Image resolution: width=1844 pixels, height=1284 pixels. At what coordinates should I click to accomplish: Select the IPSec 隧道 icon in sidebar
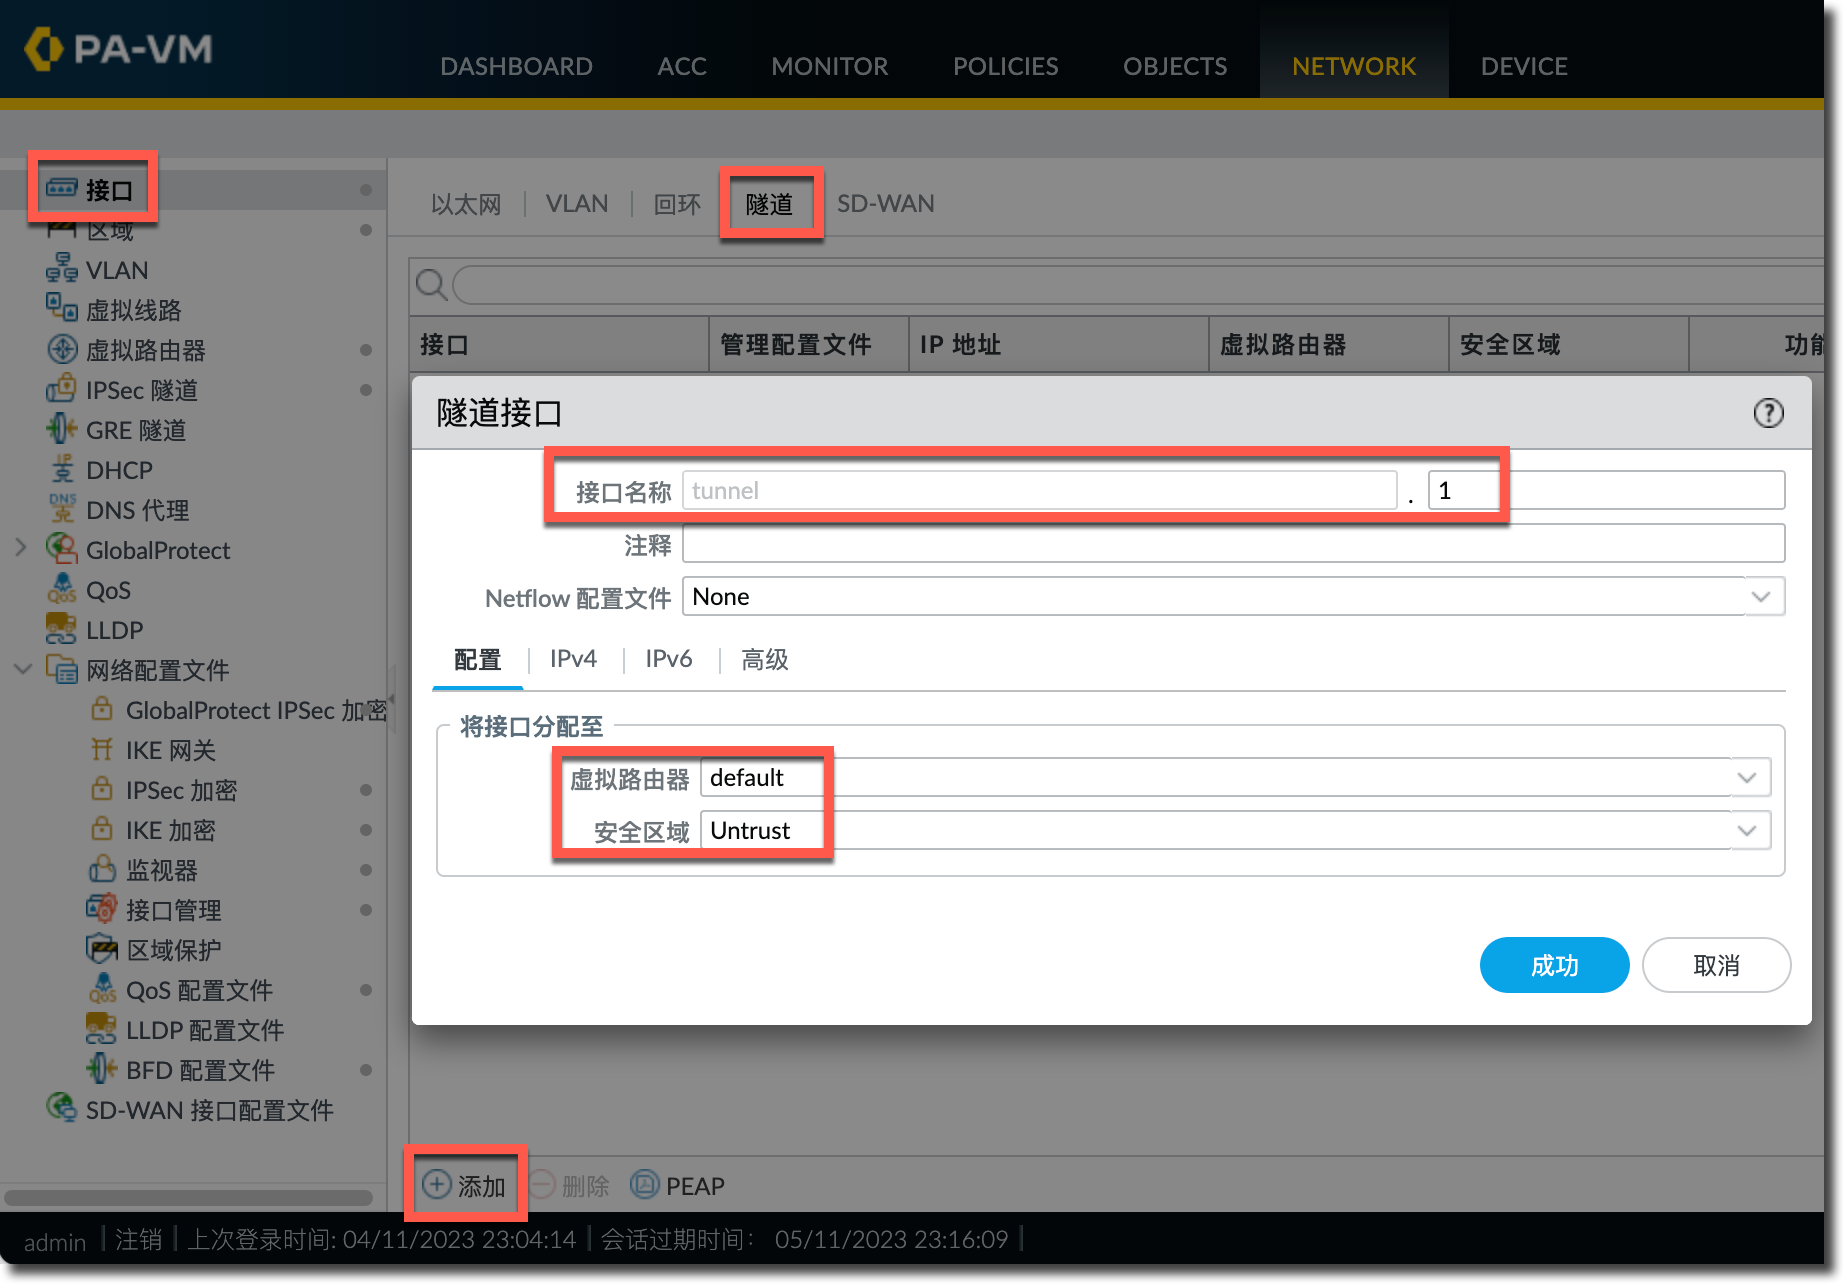(62, 389)
